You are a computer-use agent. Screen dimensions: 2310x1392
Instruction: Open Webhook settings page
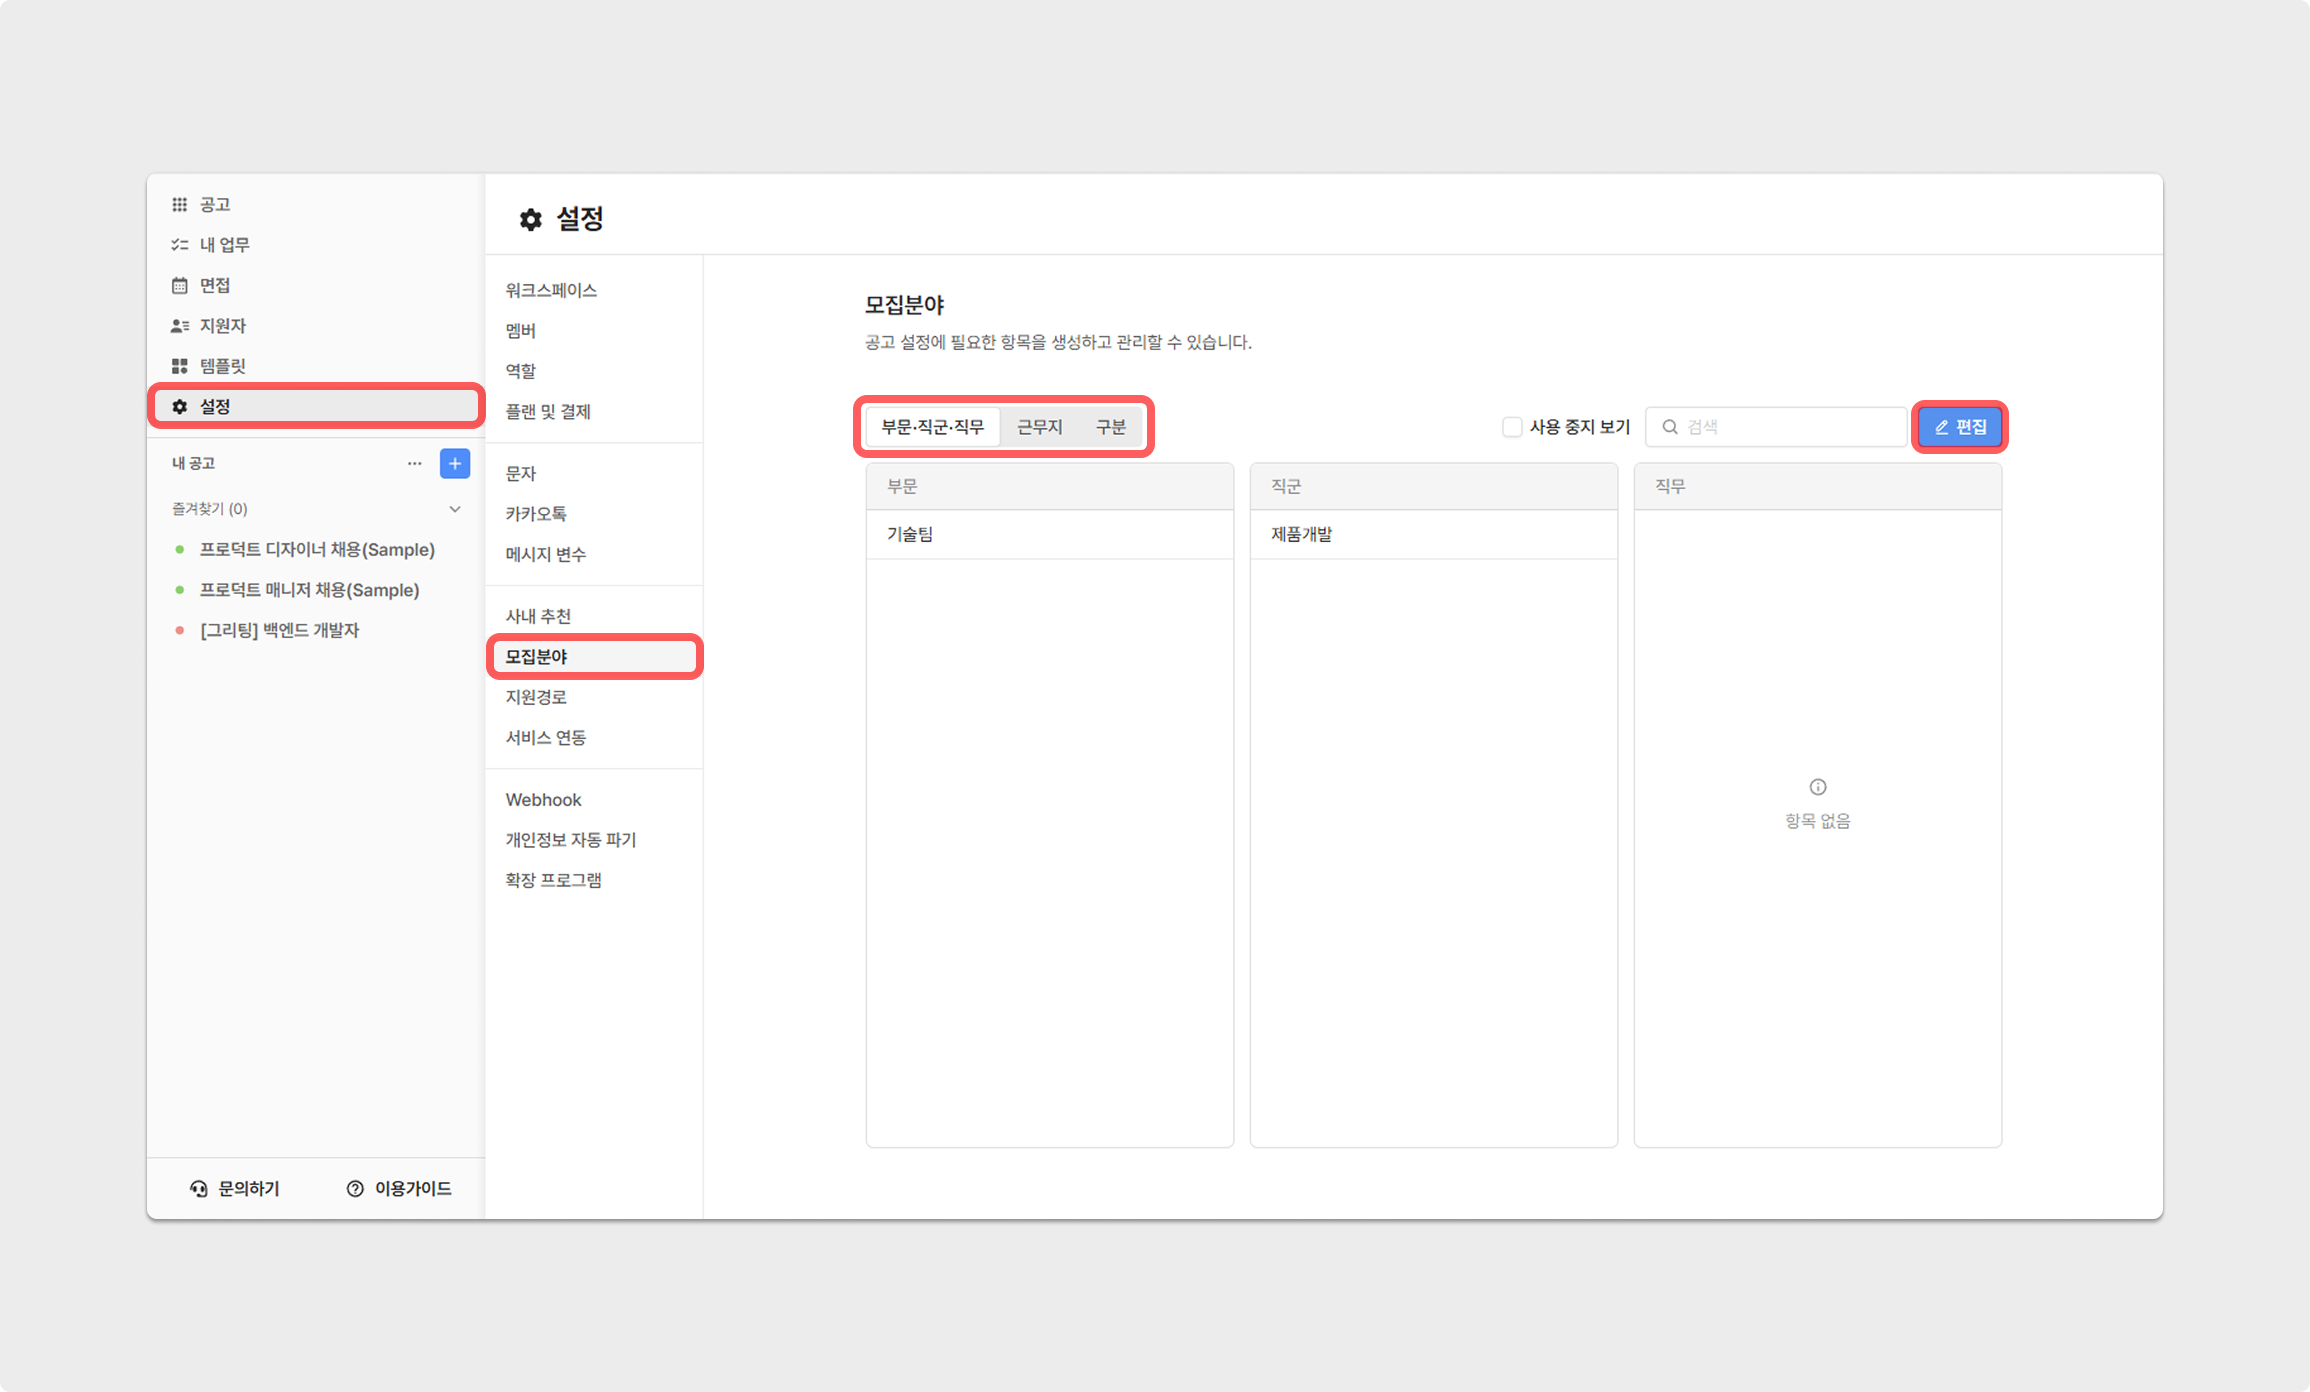coord(543,800)
